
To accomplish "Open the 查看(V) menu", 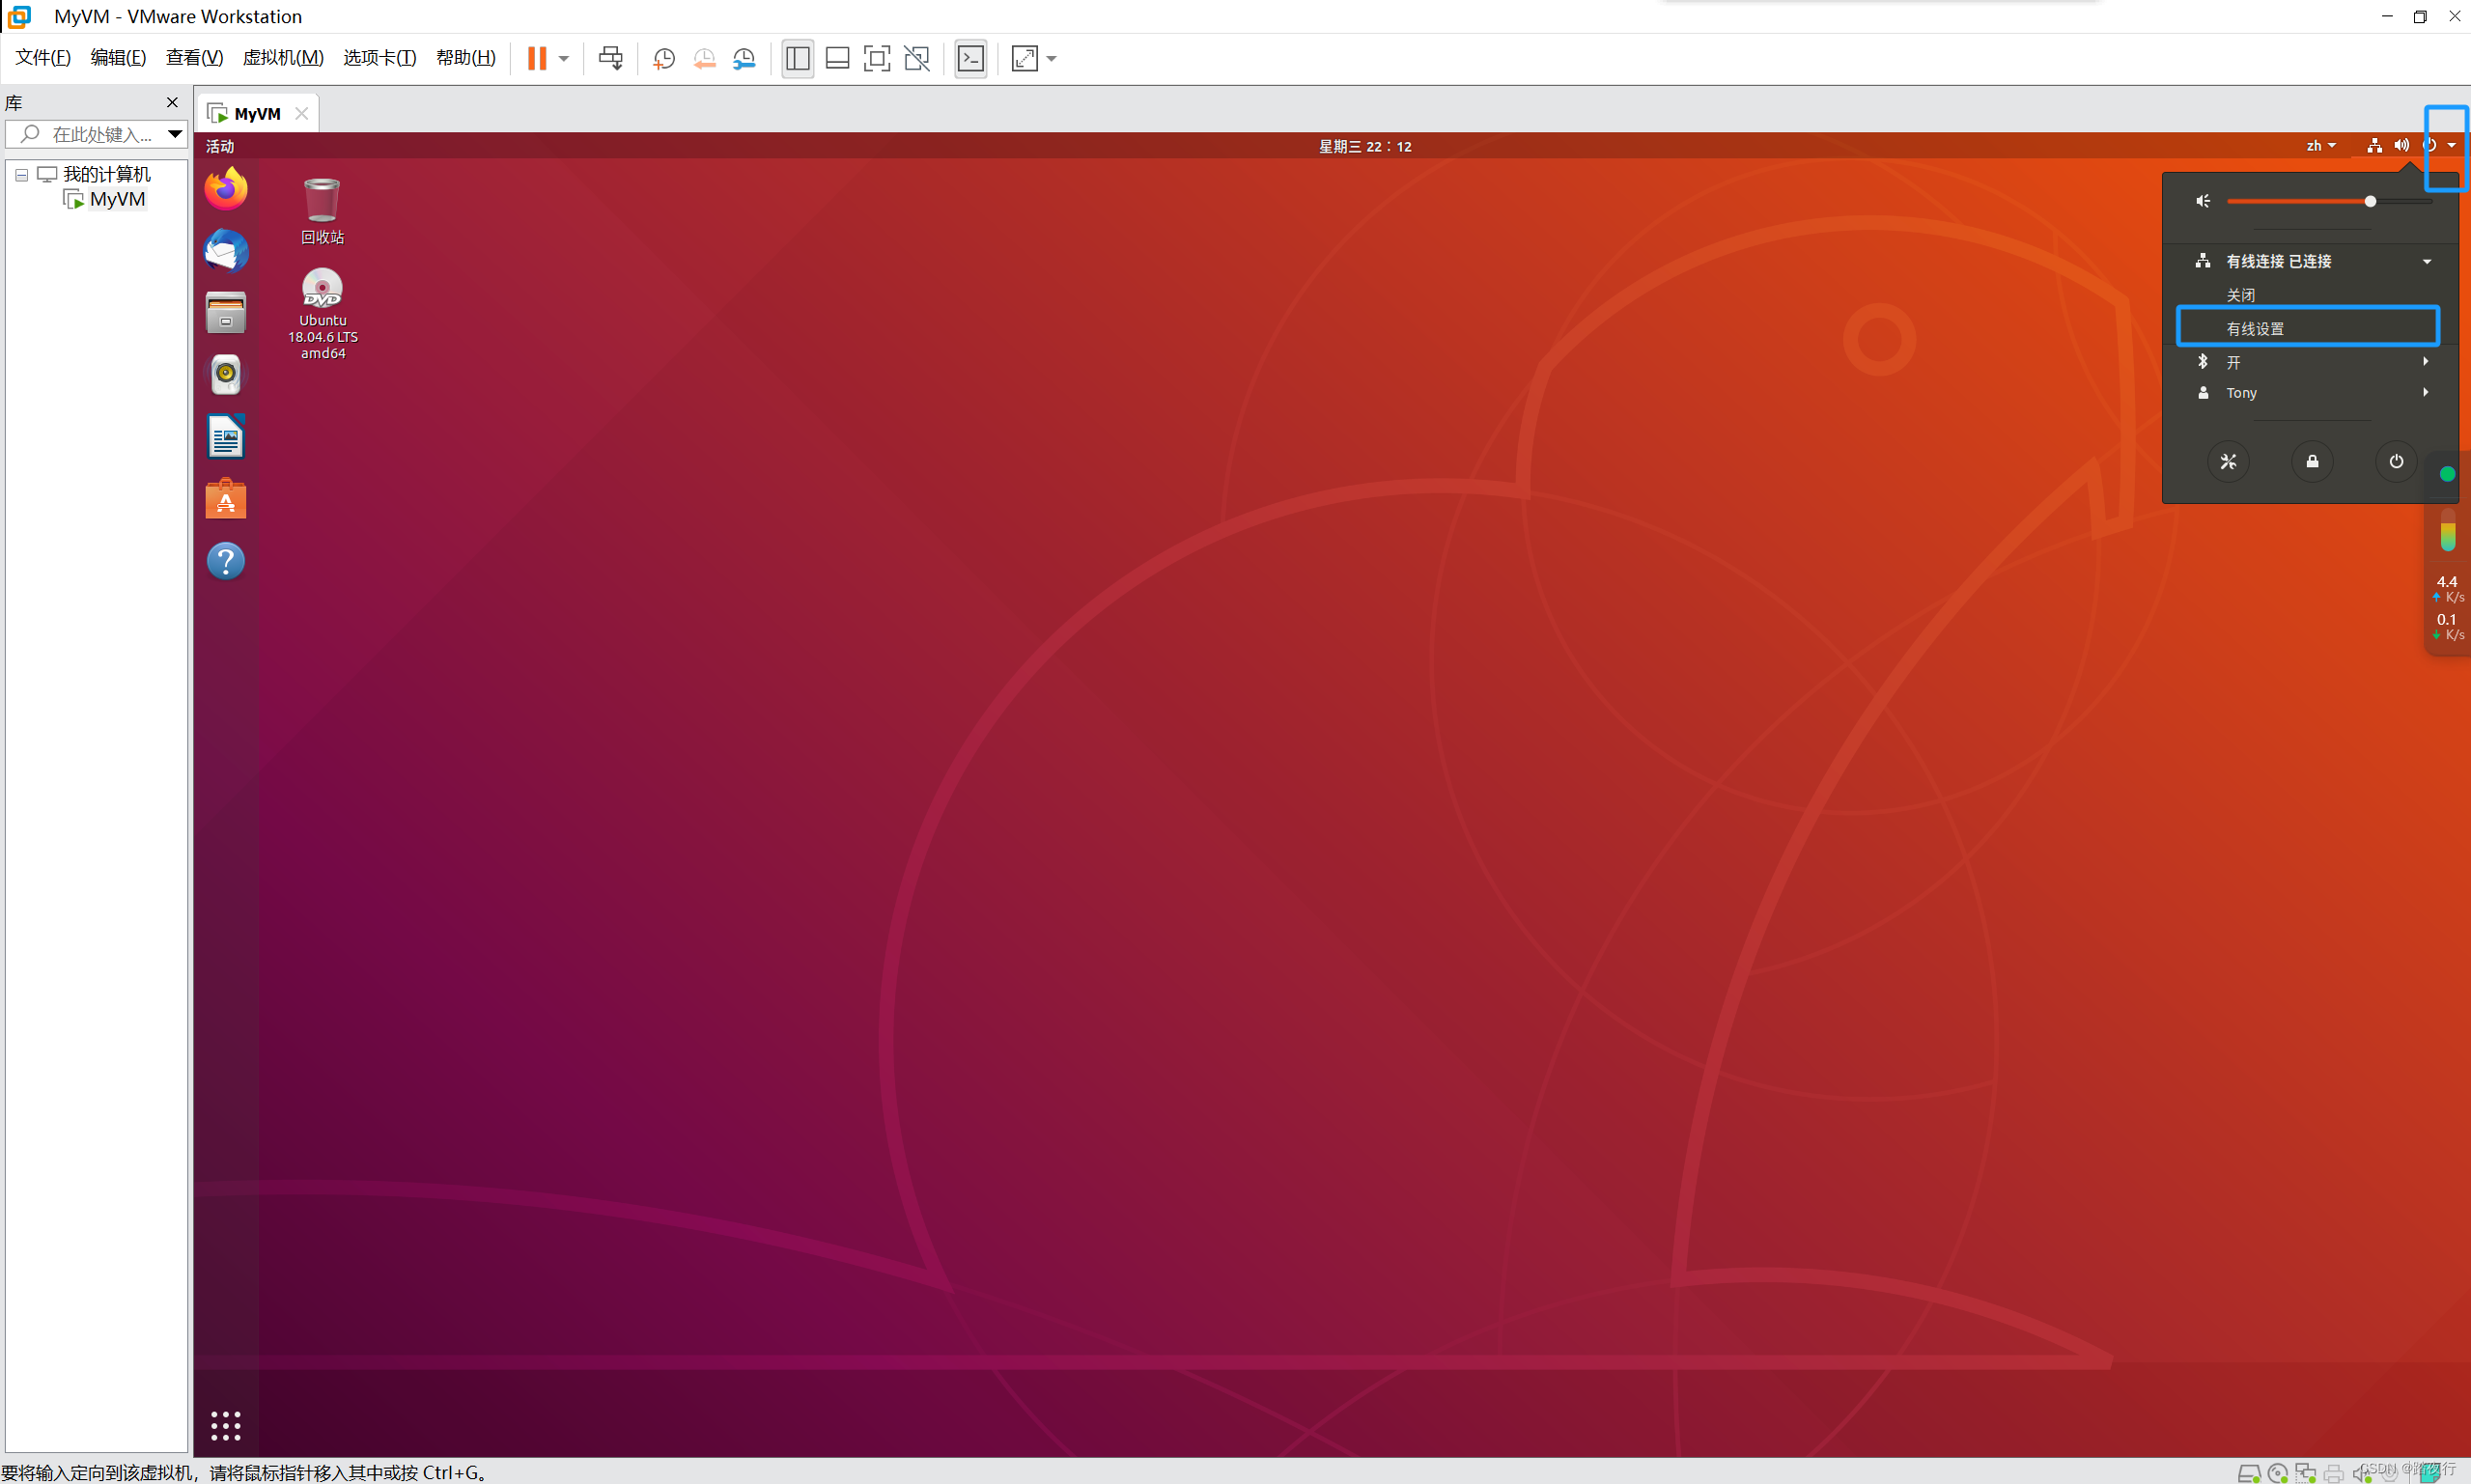I will click(x=194, y=57).
